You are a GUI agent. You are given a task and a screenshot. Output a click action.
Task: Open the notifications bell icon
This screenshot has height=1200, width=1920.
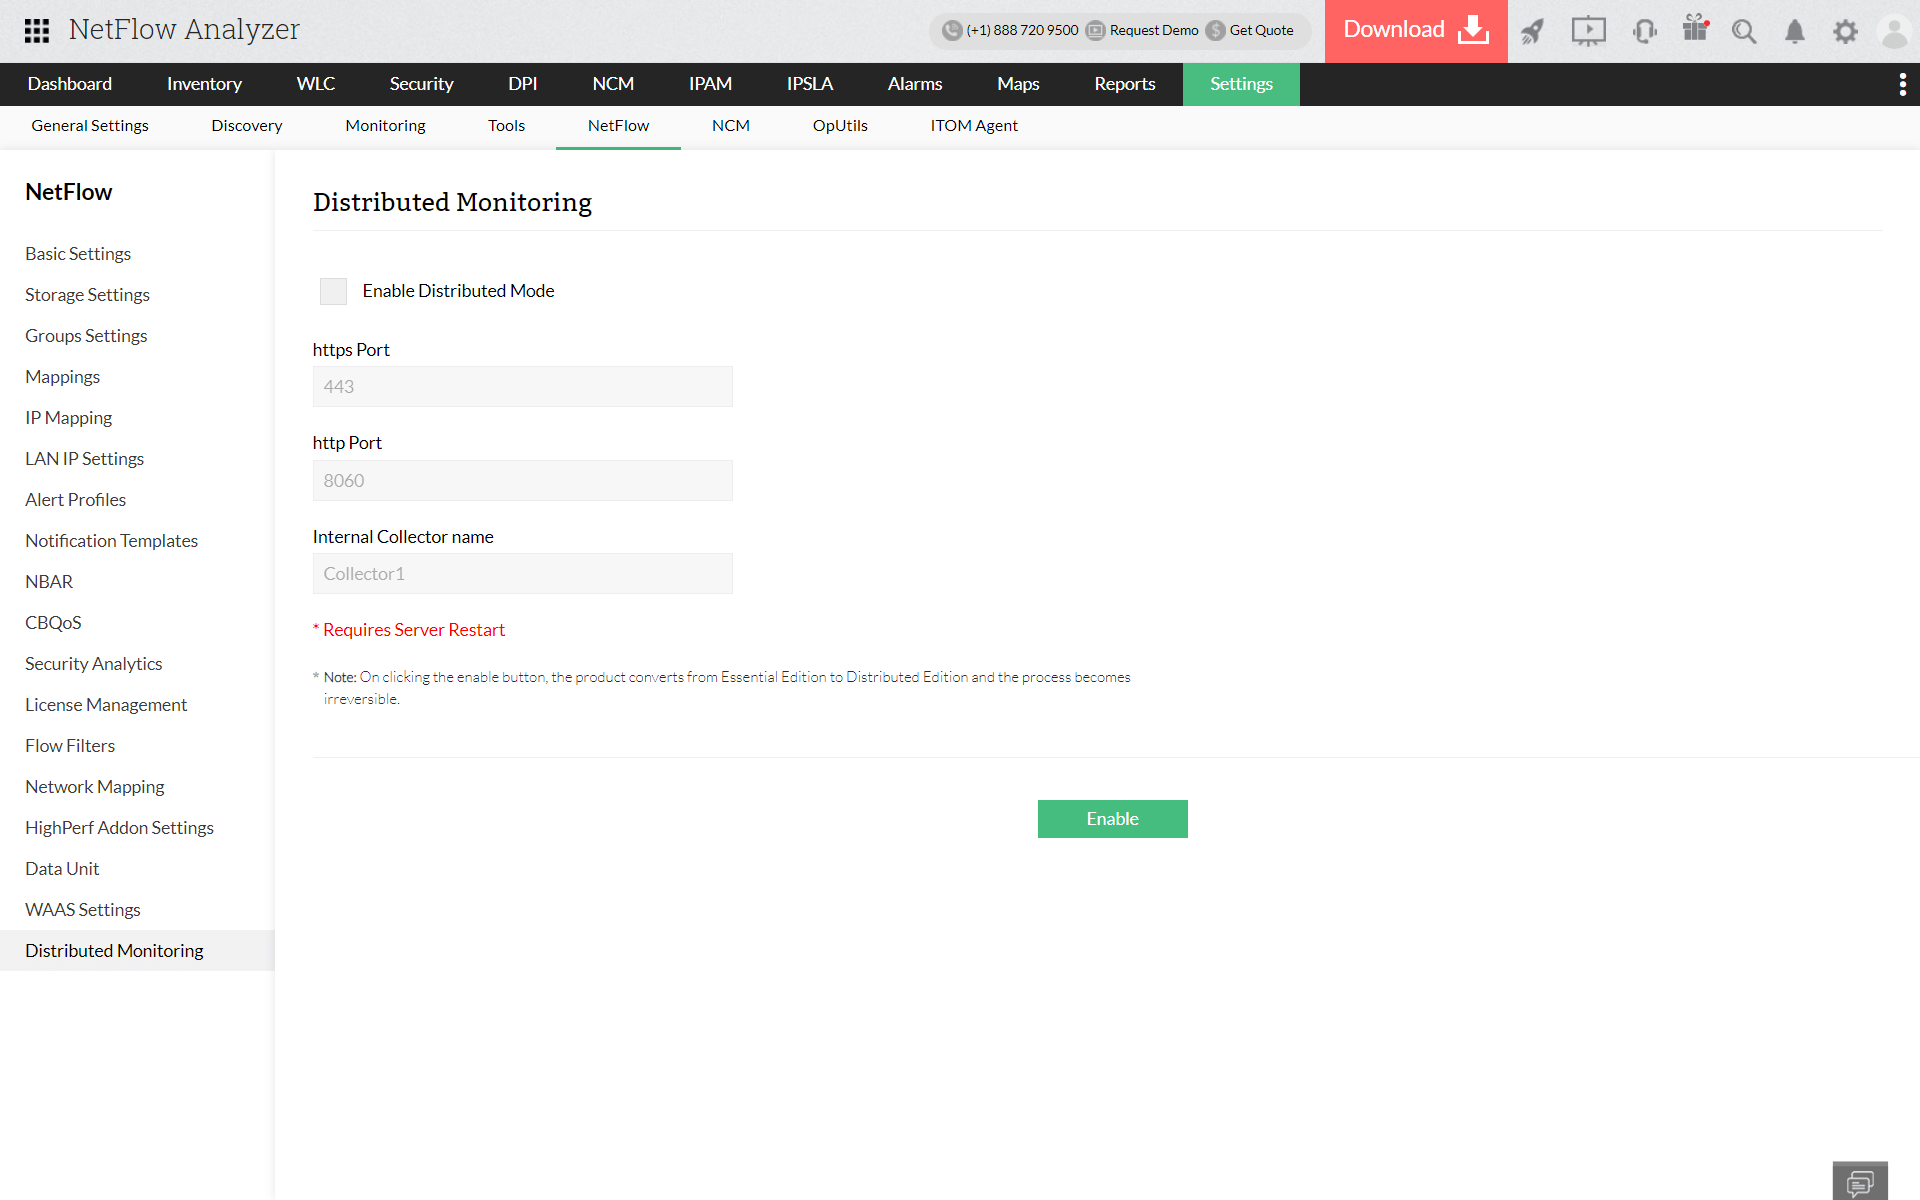coord(1794,31)
